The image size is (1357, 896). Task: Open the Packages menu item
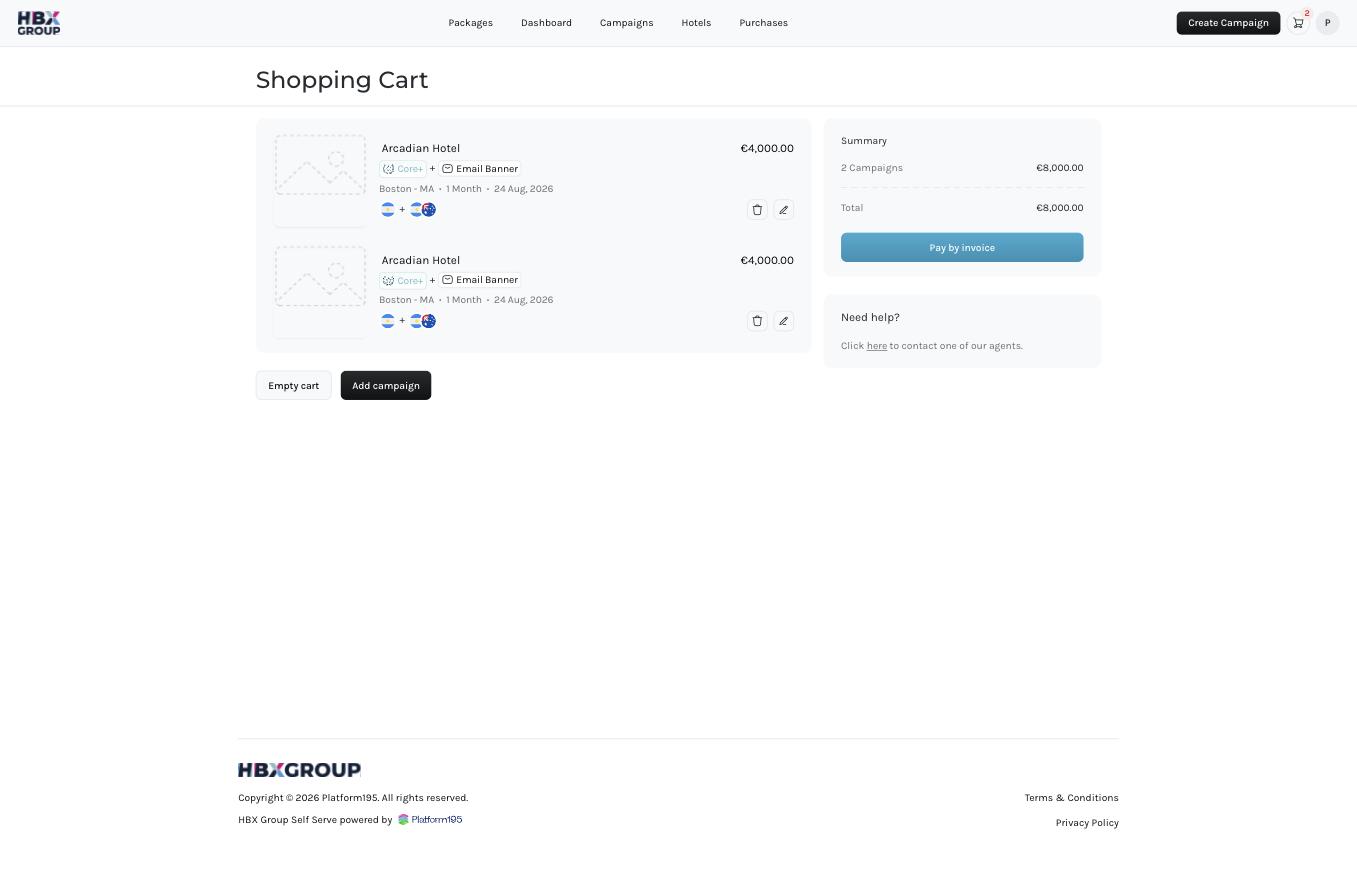[x=470, y=23]
